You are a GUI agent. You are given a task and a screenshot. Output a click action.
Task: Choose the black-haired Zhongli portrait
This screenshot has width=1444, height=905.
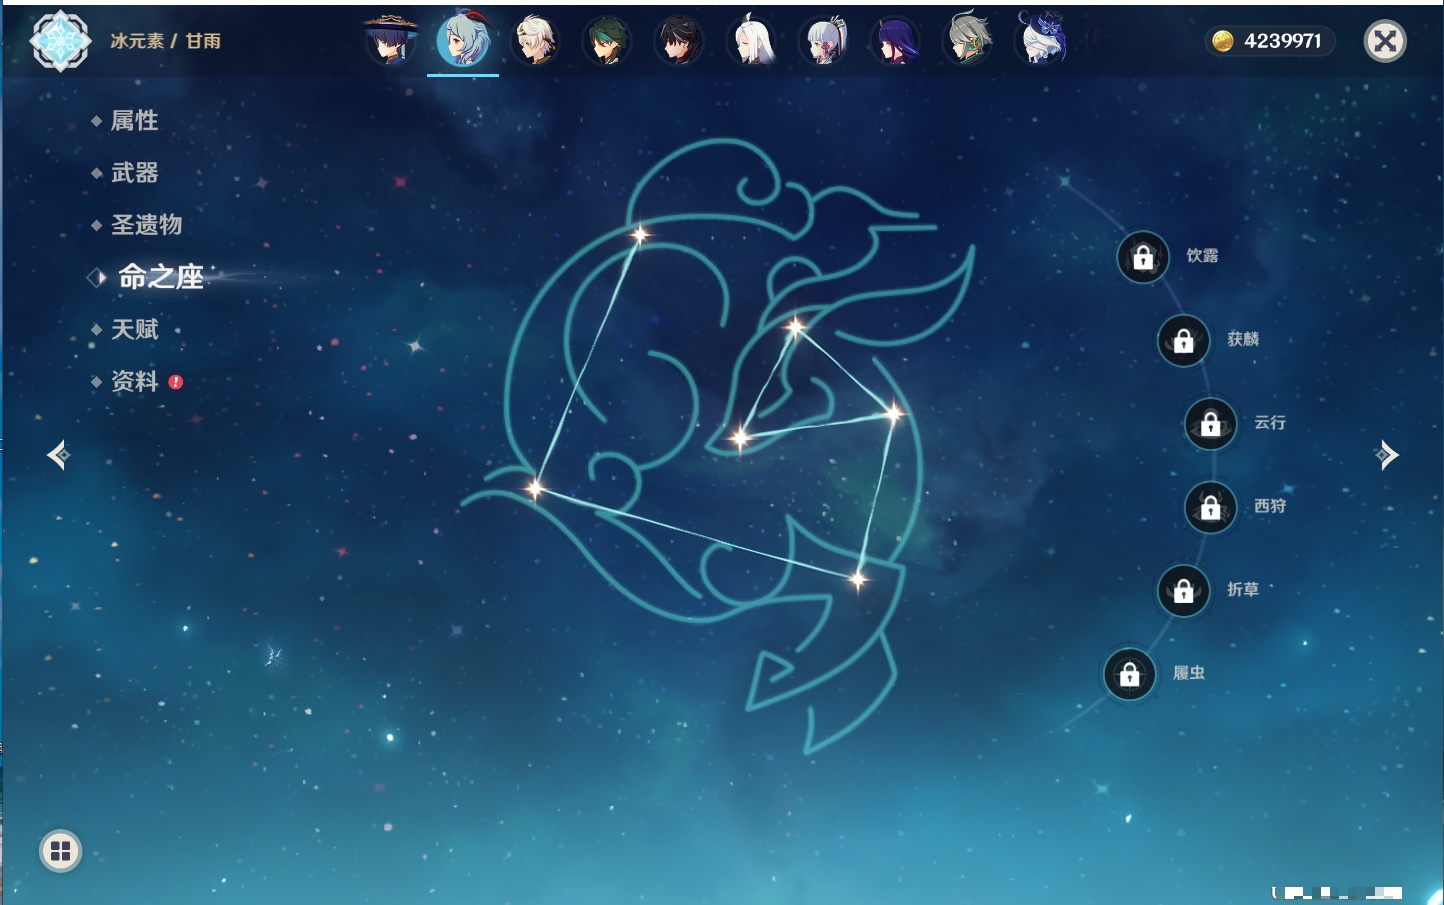(679, 40)
